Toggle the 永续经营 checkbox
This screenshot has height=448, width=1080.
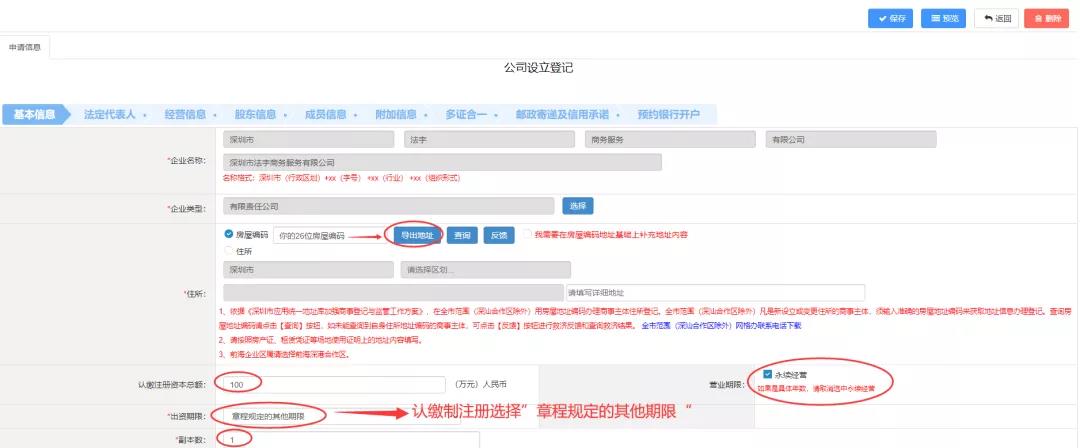(767, 374)
